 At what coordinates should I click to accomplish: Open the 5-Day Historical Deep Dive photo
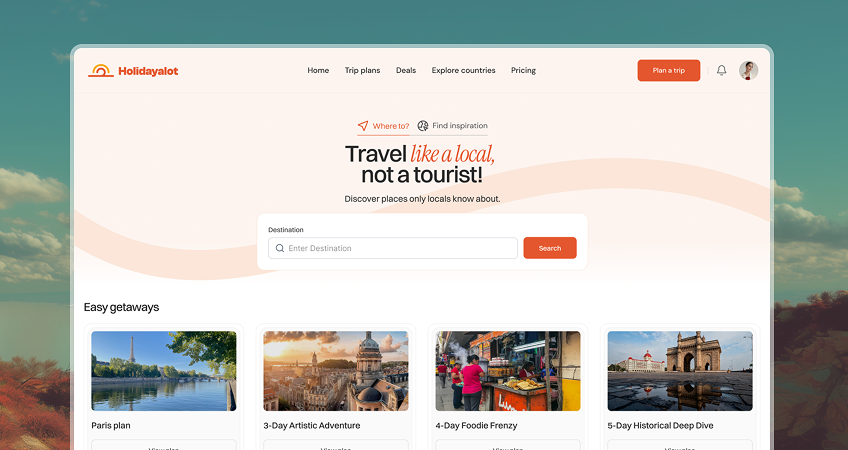coord(680,371)
